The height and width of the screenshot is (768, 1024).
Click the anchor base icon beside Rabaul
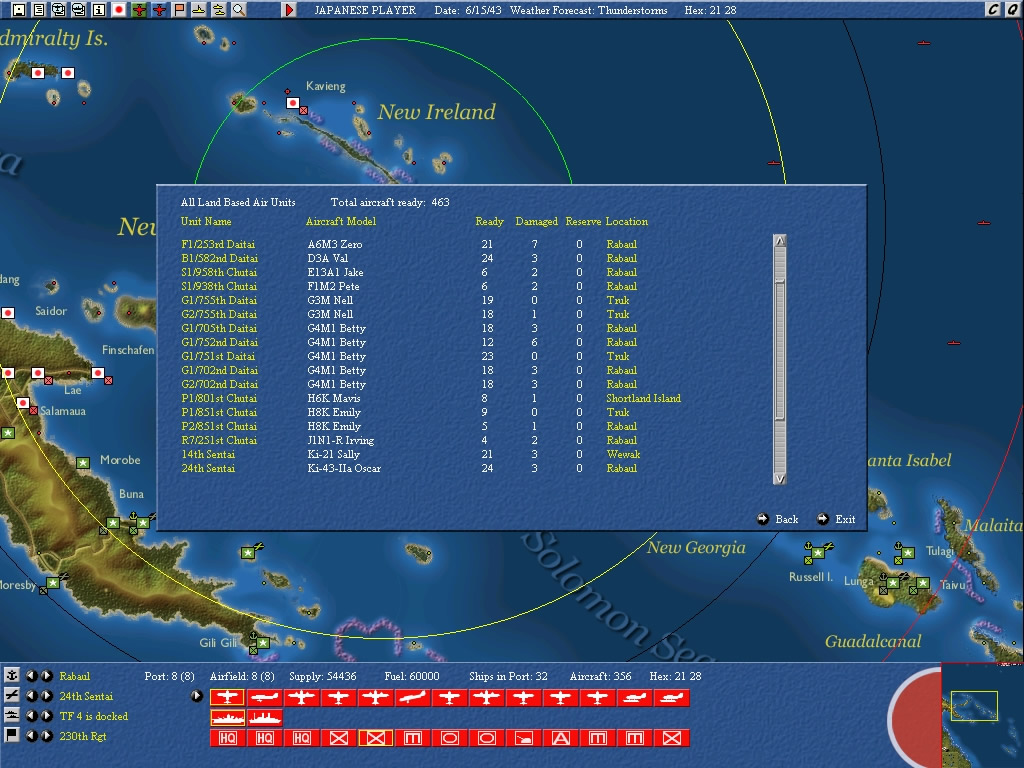point(12,675)
